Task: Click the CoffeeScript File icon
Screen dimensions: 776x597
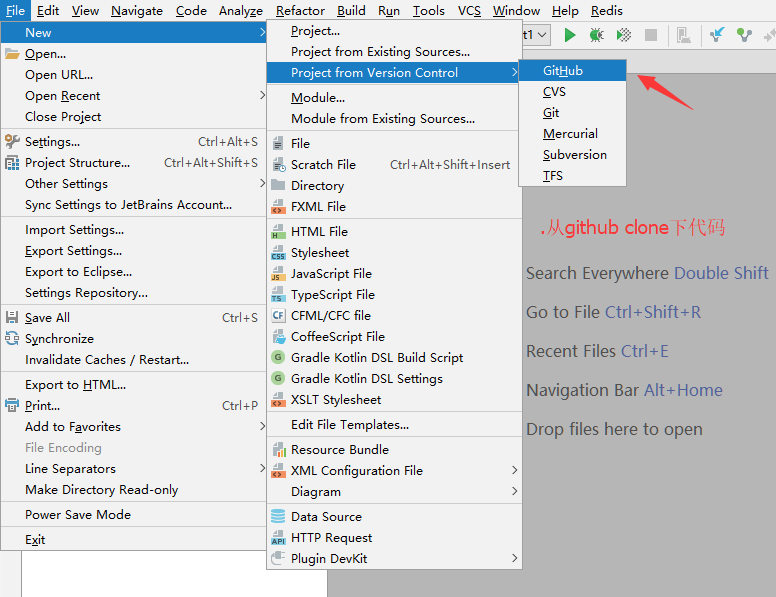Action: click(x=279, y=337)
